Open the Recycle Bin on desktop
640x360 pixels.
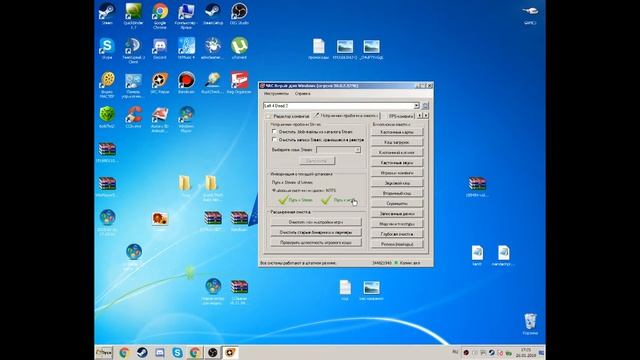pos(530,324)
